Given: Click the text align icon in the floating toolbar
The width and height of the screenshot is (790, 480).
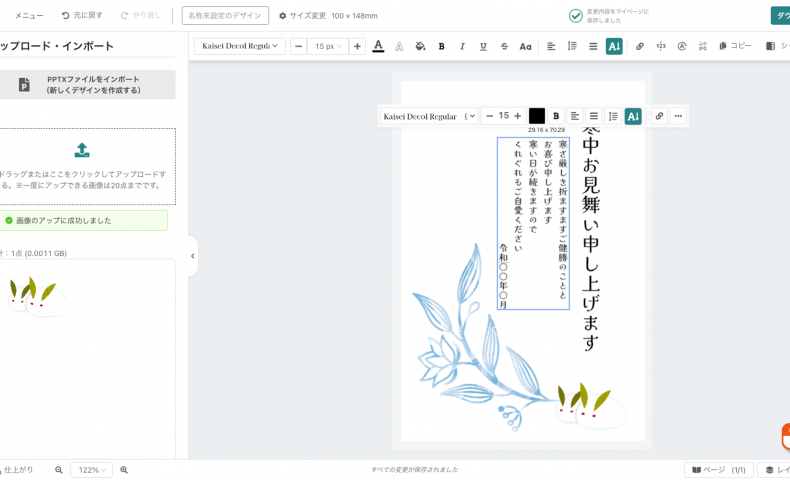Looking at the screenshot, I should click(575, 116).
